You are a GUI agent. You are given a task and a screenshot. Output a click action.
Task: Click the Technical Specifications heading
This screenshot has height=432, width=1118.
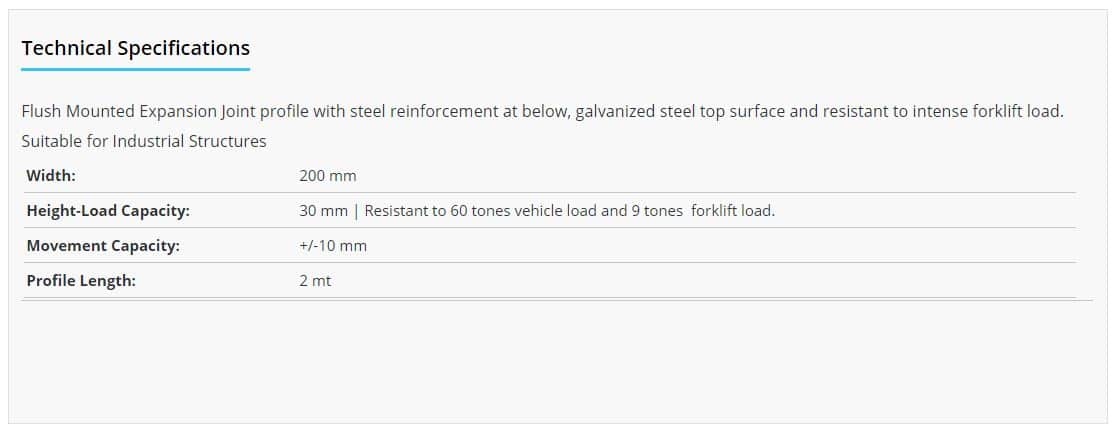135,48
